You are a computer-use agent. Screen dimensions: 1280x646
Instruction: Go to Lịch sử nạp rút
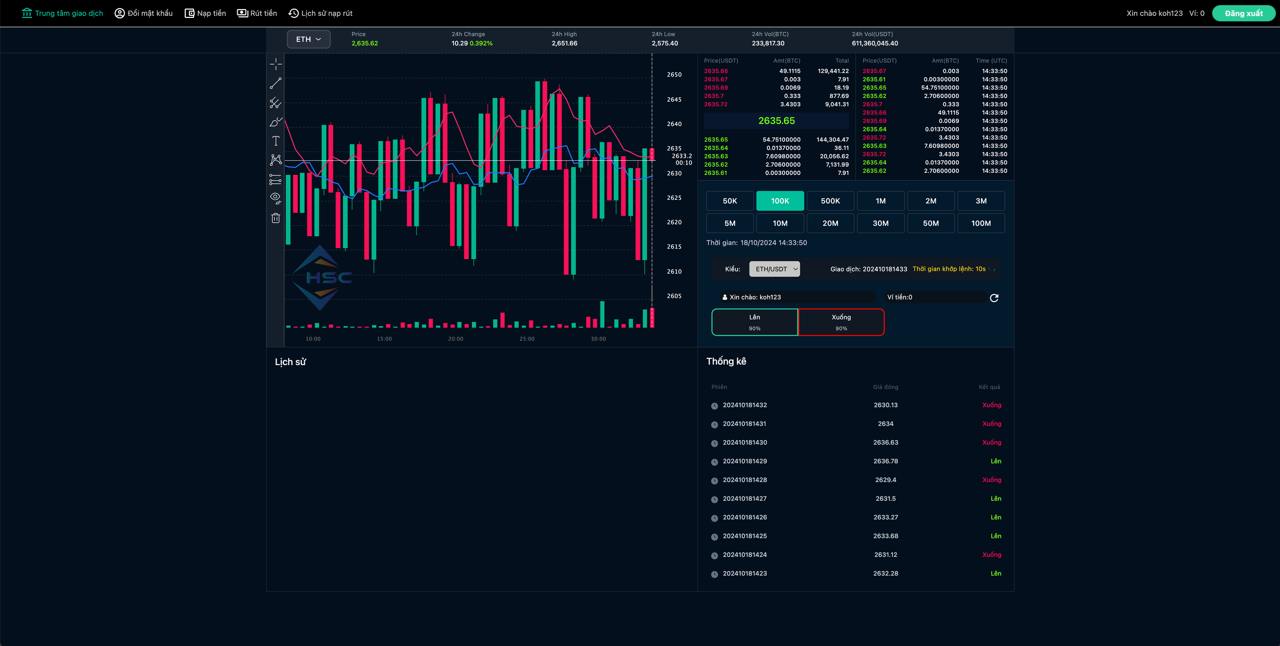(x=320, y=13)
